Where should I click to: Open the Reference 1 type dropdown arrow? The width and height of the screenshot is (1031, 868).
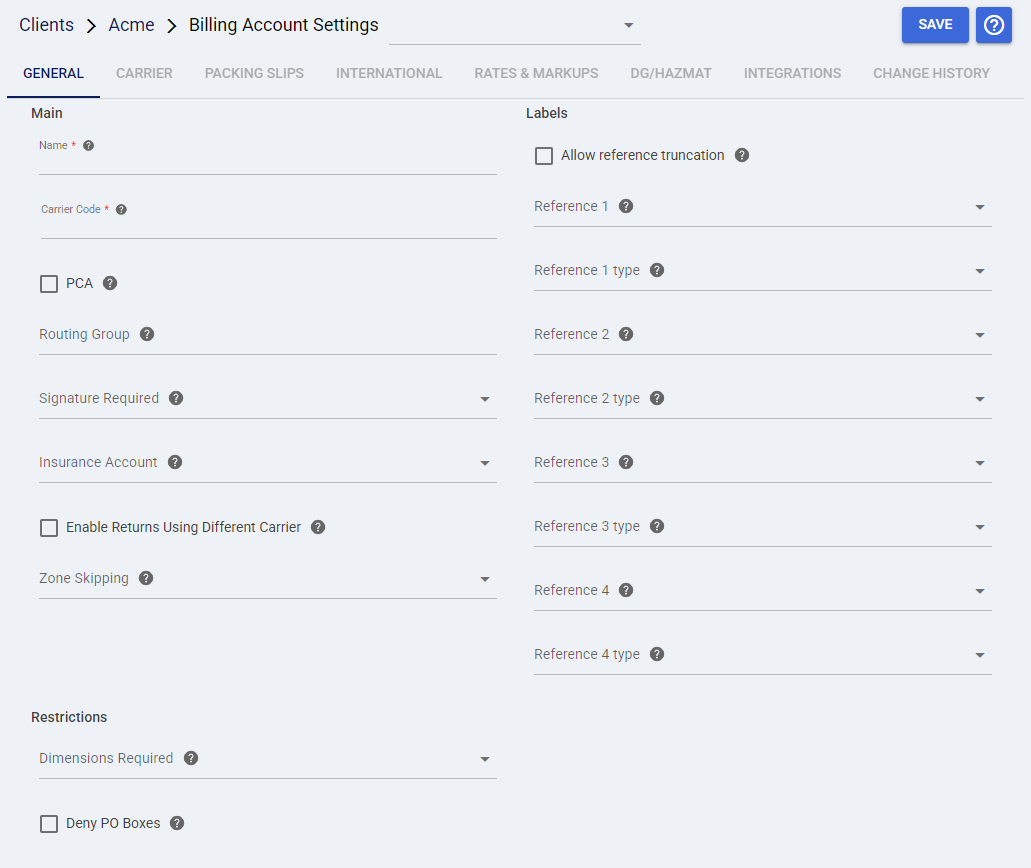(980, 271)
